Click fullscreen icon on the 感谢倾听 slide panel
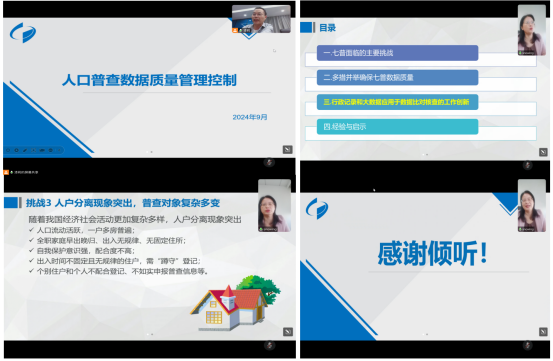Viewport: 553px width, 361px height. click(x=543, y=332)
